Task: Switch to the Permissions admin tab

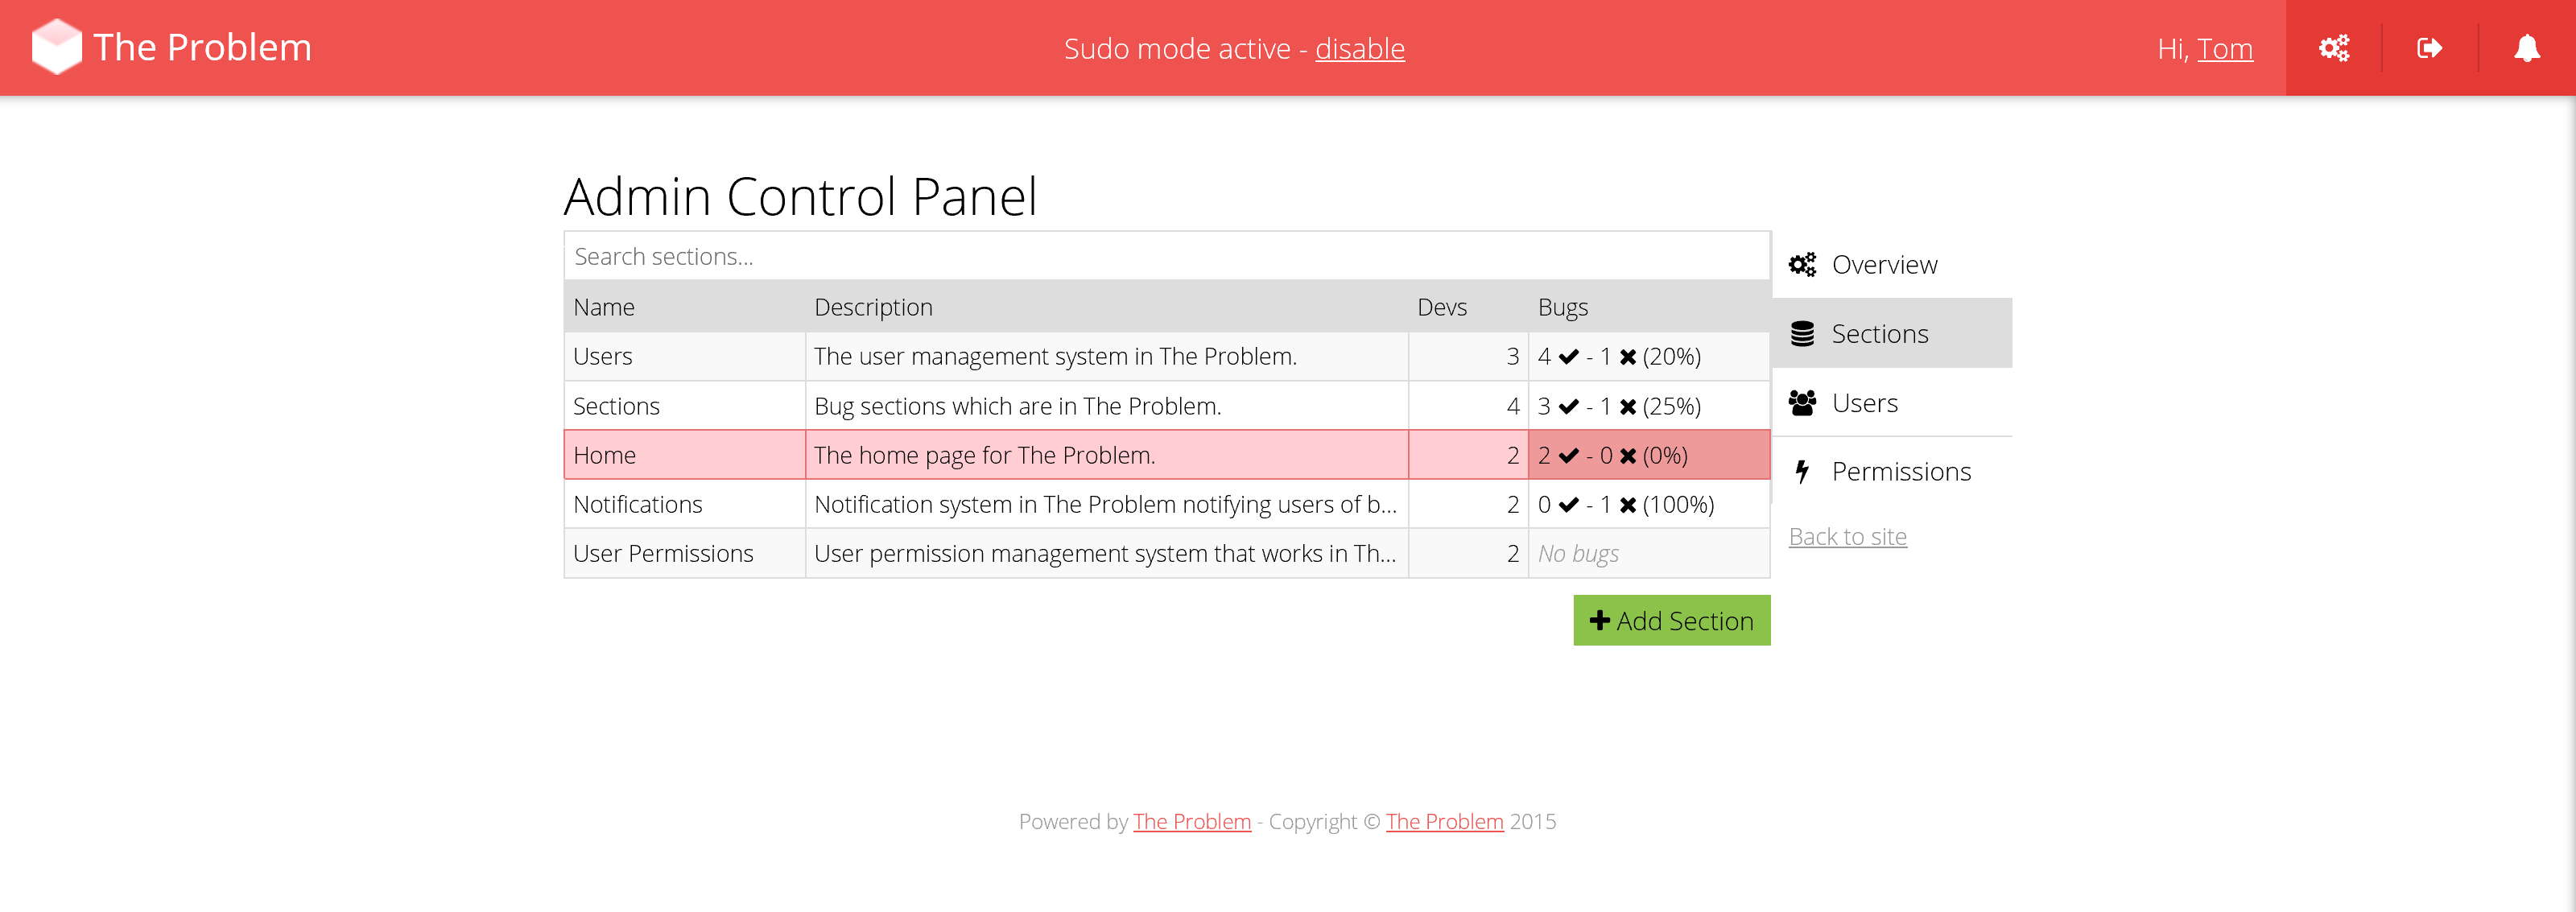Action: coord(1901,472)
